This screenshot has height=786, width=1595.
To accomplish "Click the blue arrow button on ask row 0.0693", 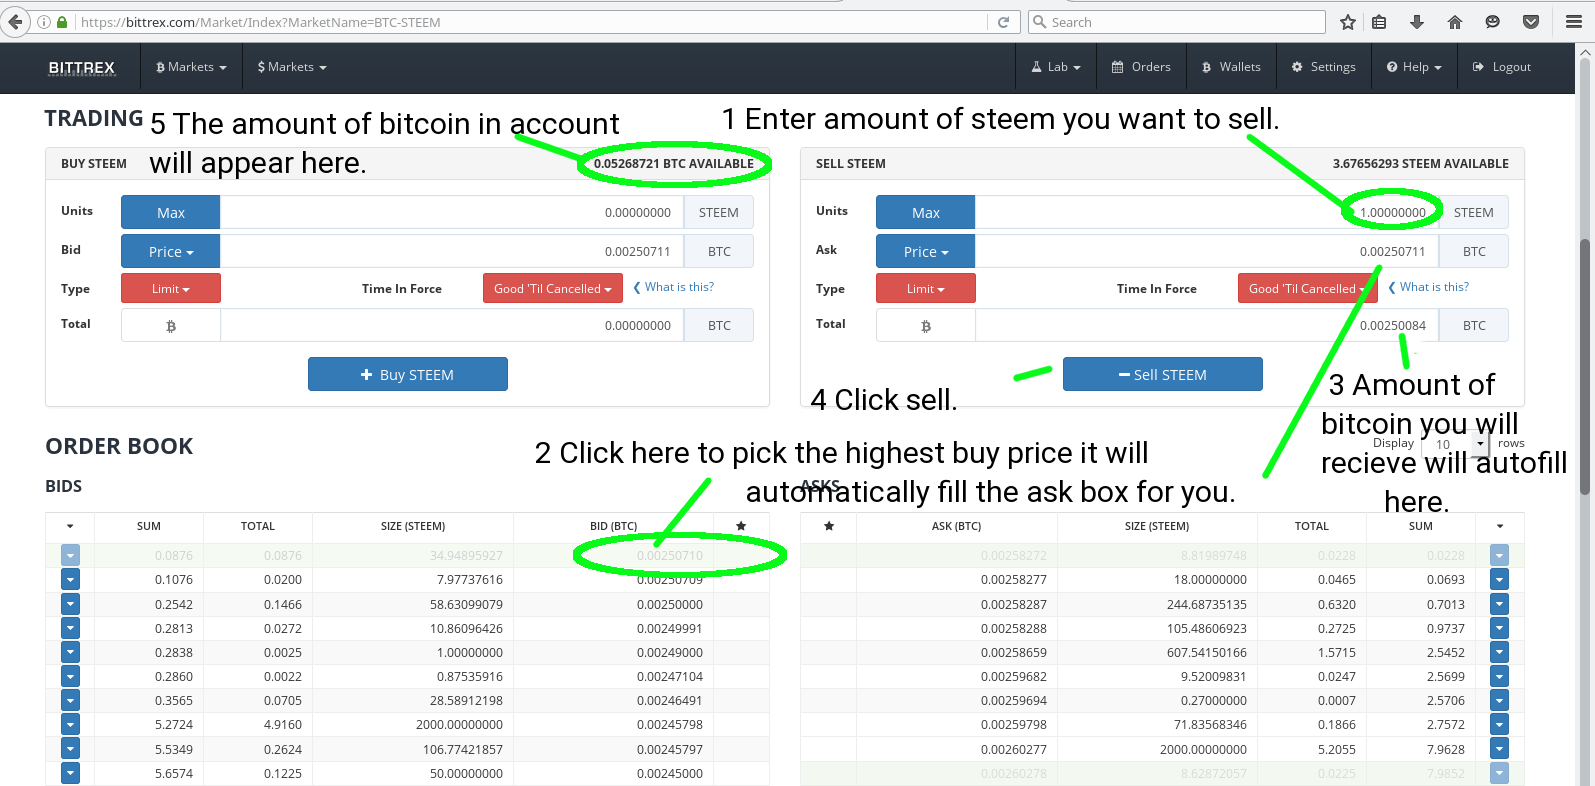I will click(1499, 579).
